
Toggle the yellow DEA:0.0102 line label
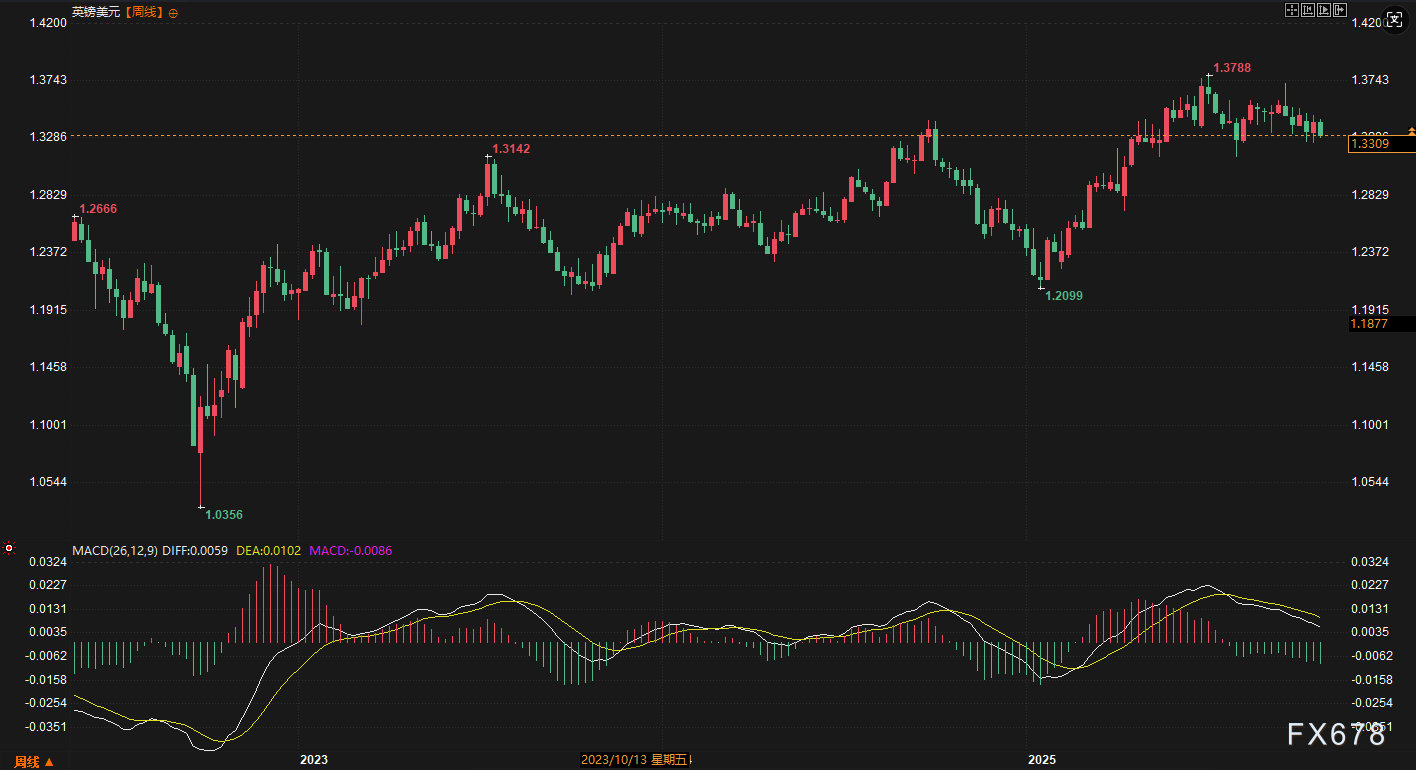coord(268,551)
